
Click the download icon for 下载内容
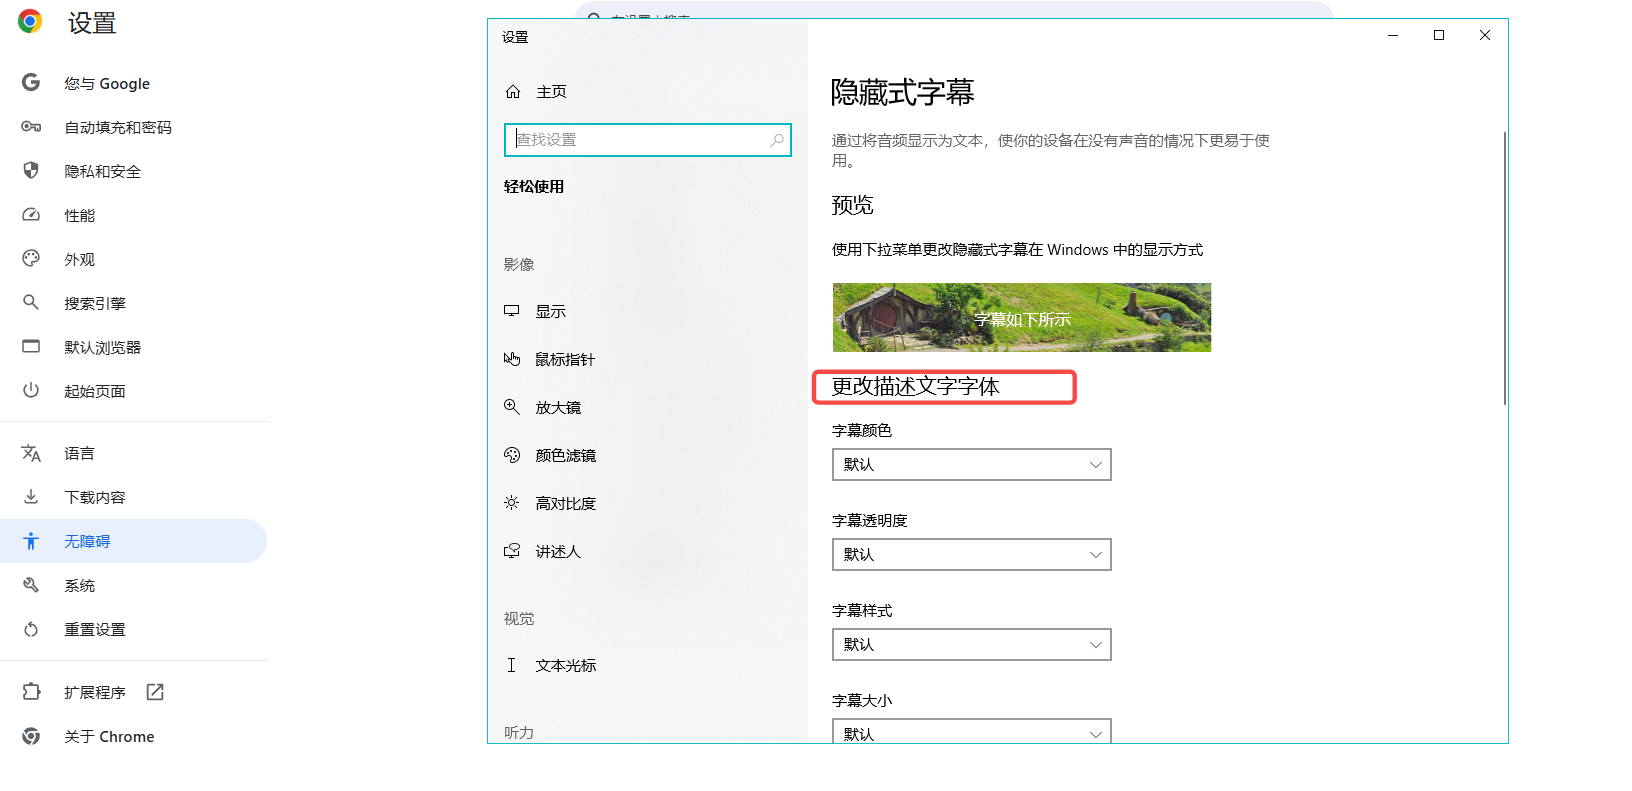click(31, 497)
